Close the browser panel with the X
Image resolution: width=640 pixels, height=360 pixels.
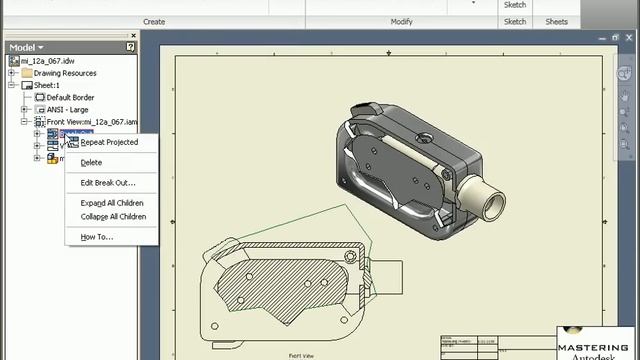click(x=133, y=36)
